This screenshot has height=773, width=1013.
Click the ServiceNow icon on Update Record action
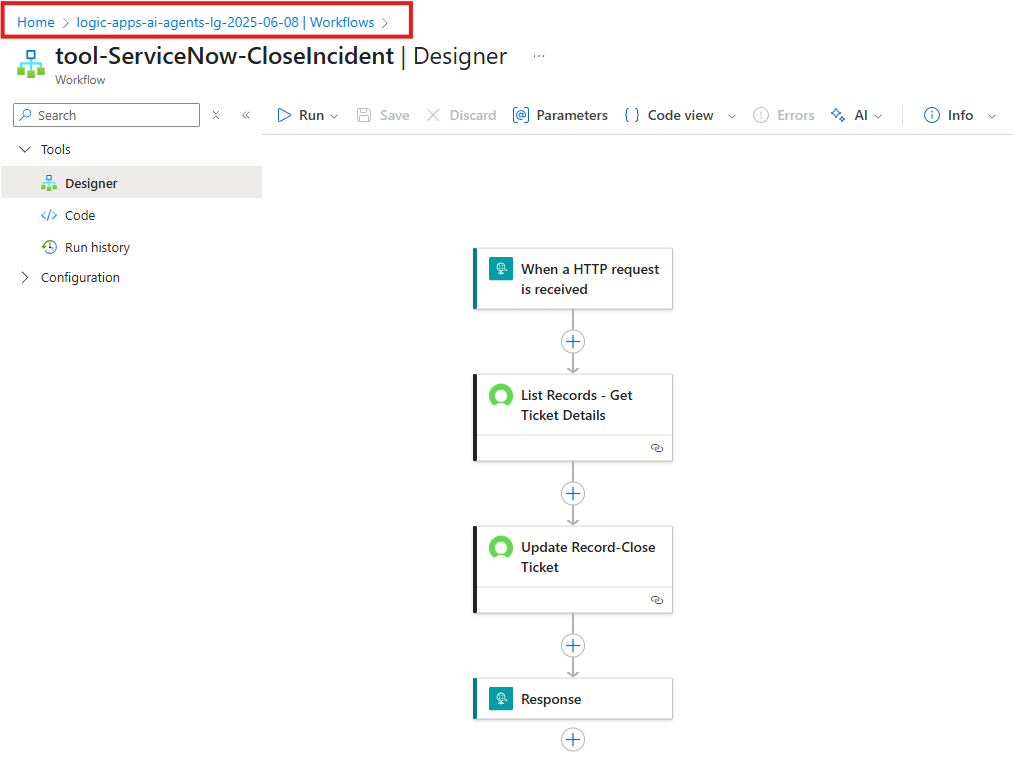501,546
